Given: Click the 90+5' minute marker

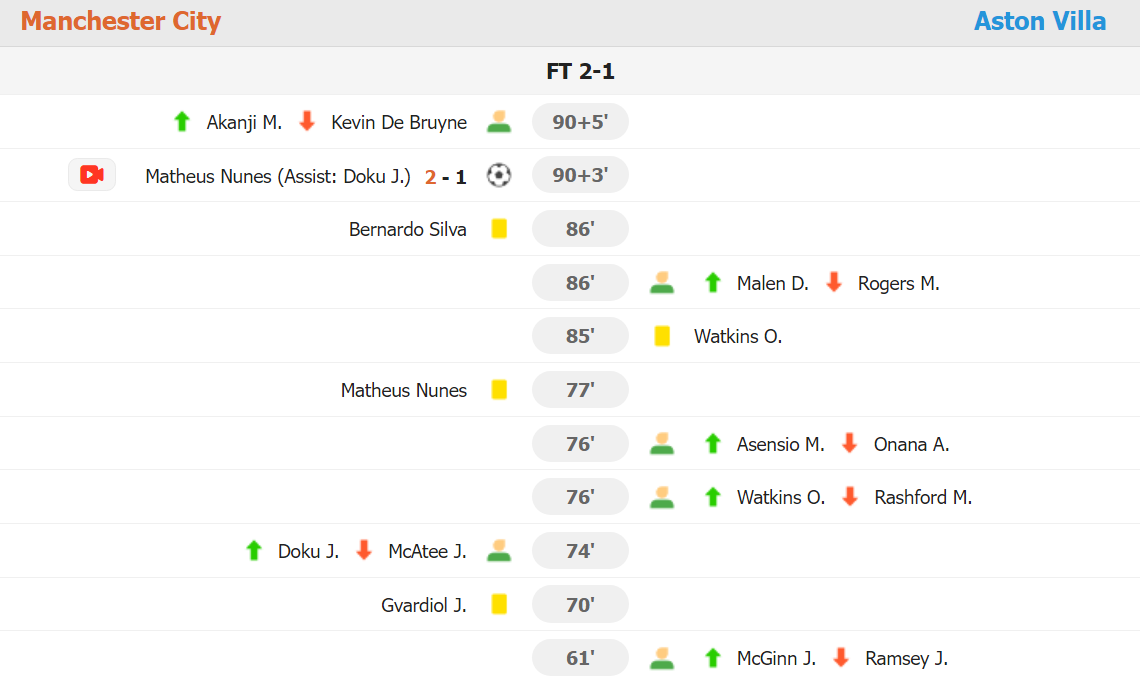Looking at the screenshot, I should click(x=580, y=122).
